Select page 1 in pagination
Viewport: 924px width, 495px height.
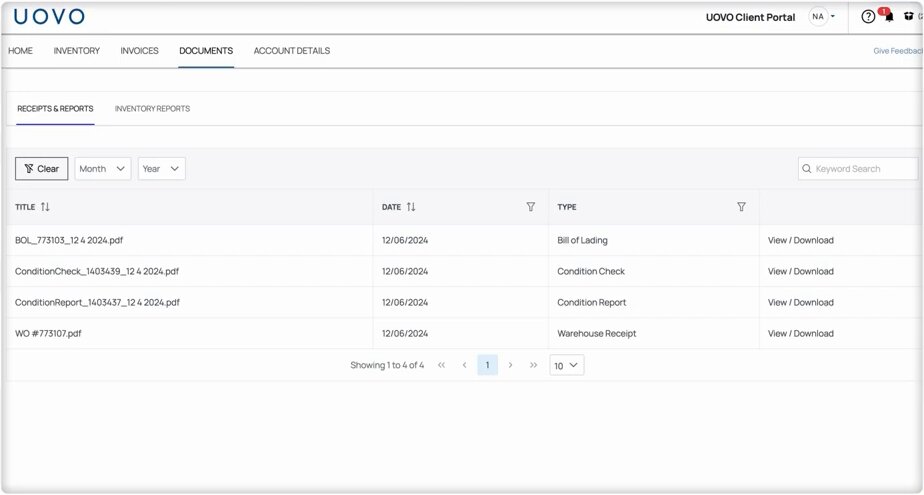click(x=487, y=365)
